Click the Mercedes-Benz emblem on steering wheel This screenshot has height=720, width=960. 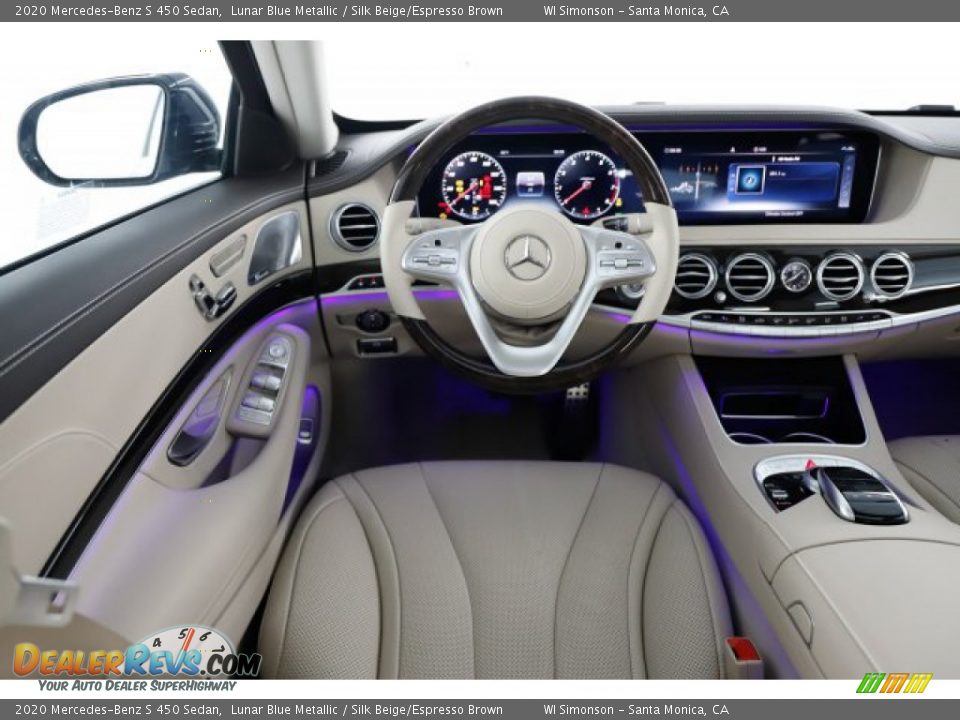tap(529, 259)
